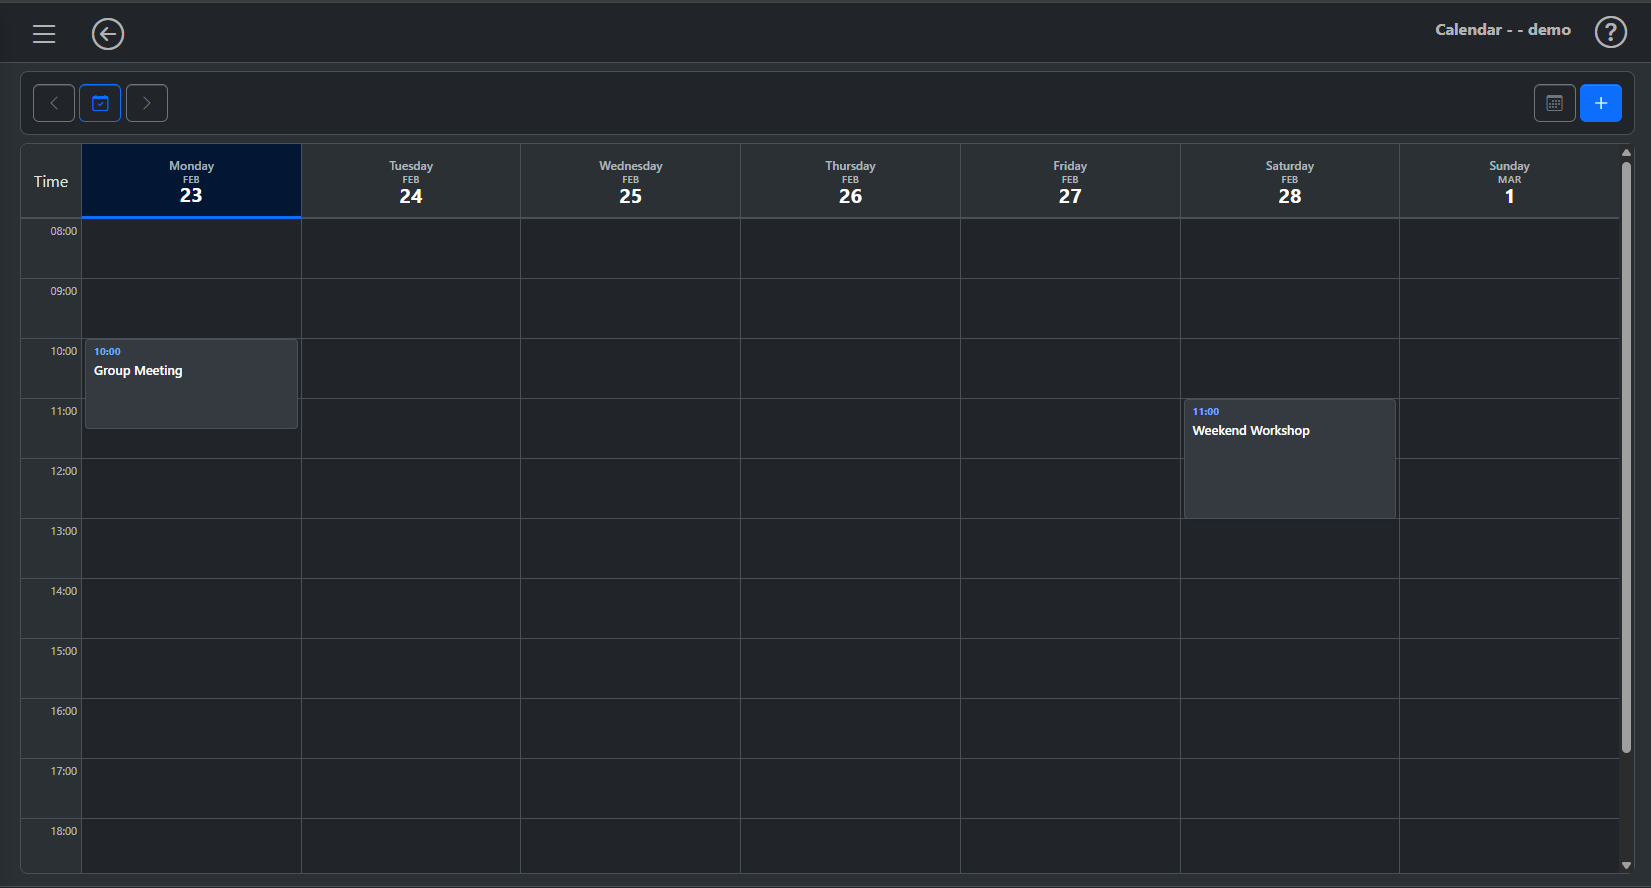The height and width of the screenshot is (888, 1651).
Task: Open the help question mark icon
Action: 1610,32
